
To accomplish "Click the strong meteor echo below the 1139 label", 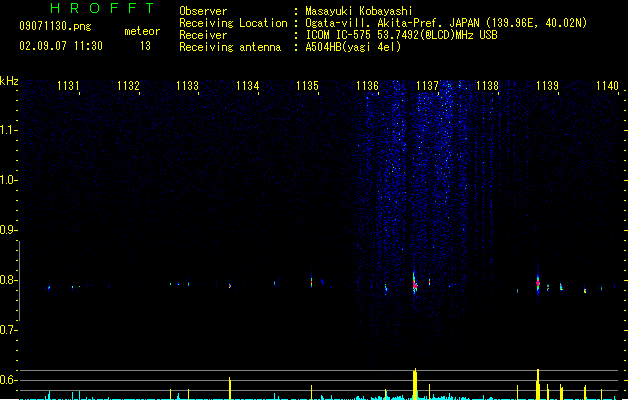I will 538,282.
